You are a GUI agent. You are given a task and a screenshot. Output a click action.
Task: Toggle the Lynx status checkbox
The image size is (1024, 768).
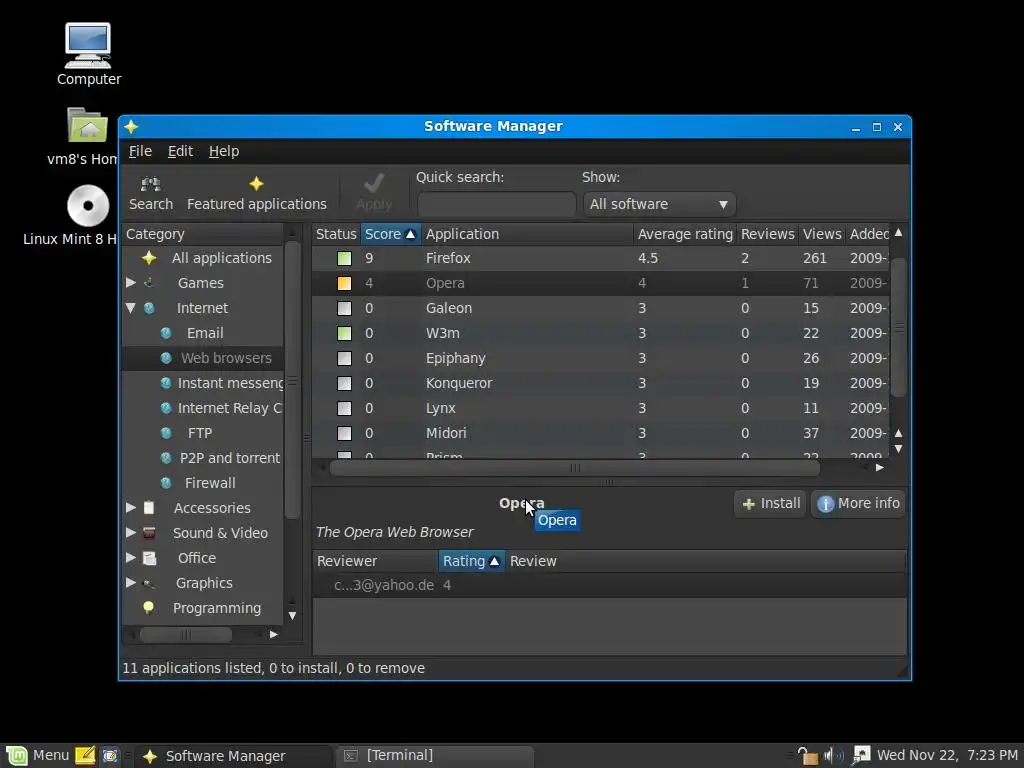pos(344,409)
